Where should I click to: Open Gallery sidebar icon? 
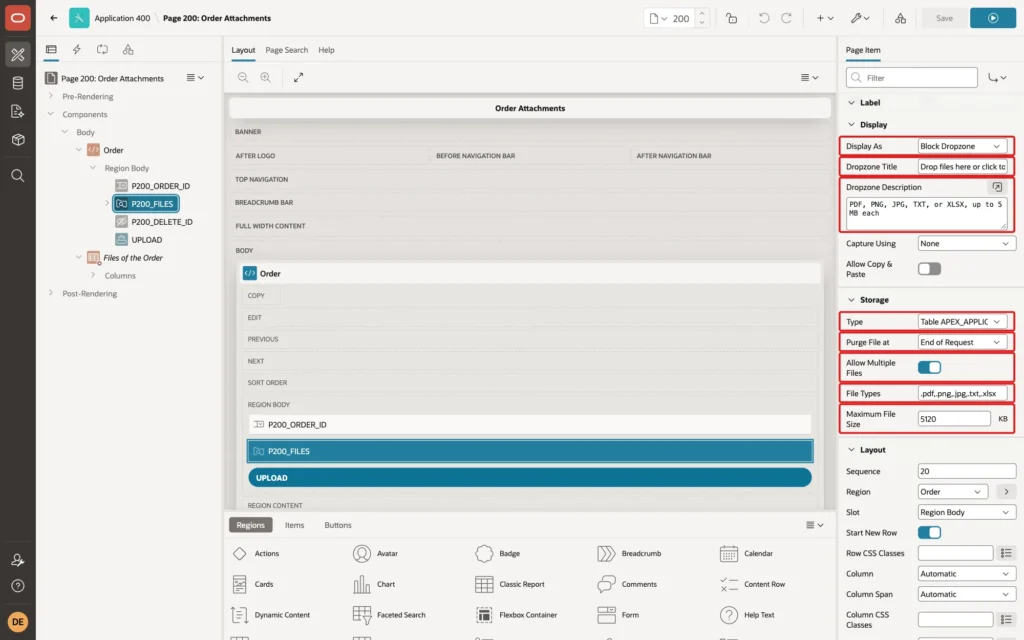[18, 140]
